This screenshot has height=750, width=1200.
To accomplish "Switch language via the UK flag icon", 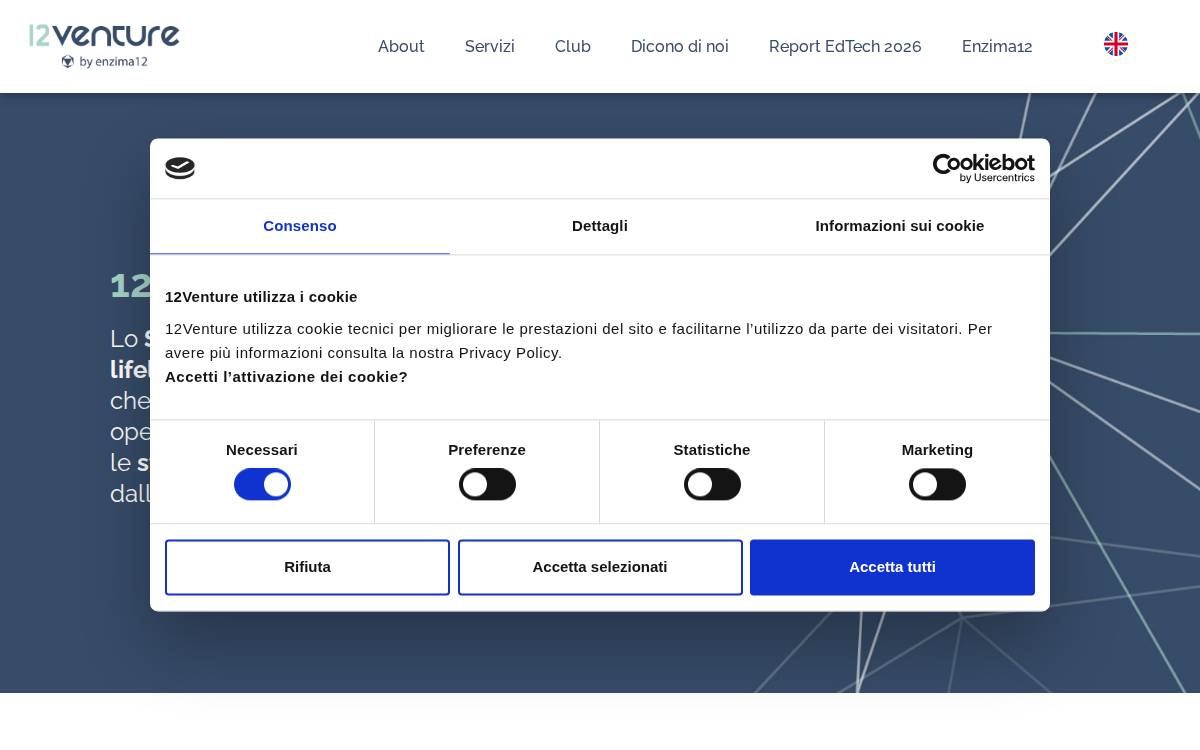I will click(1116, 44).
